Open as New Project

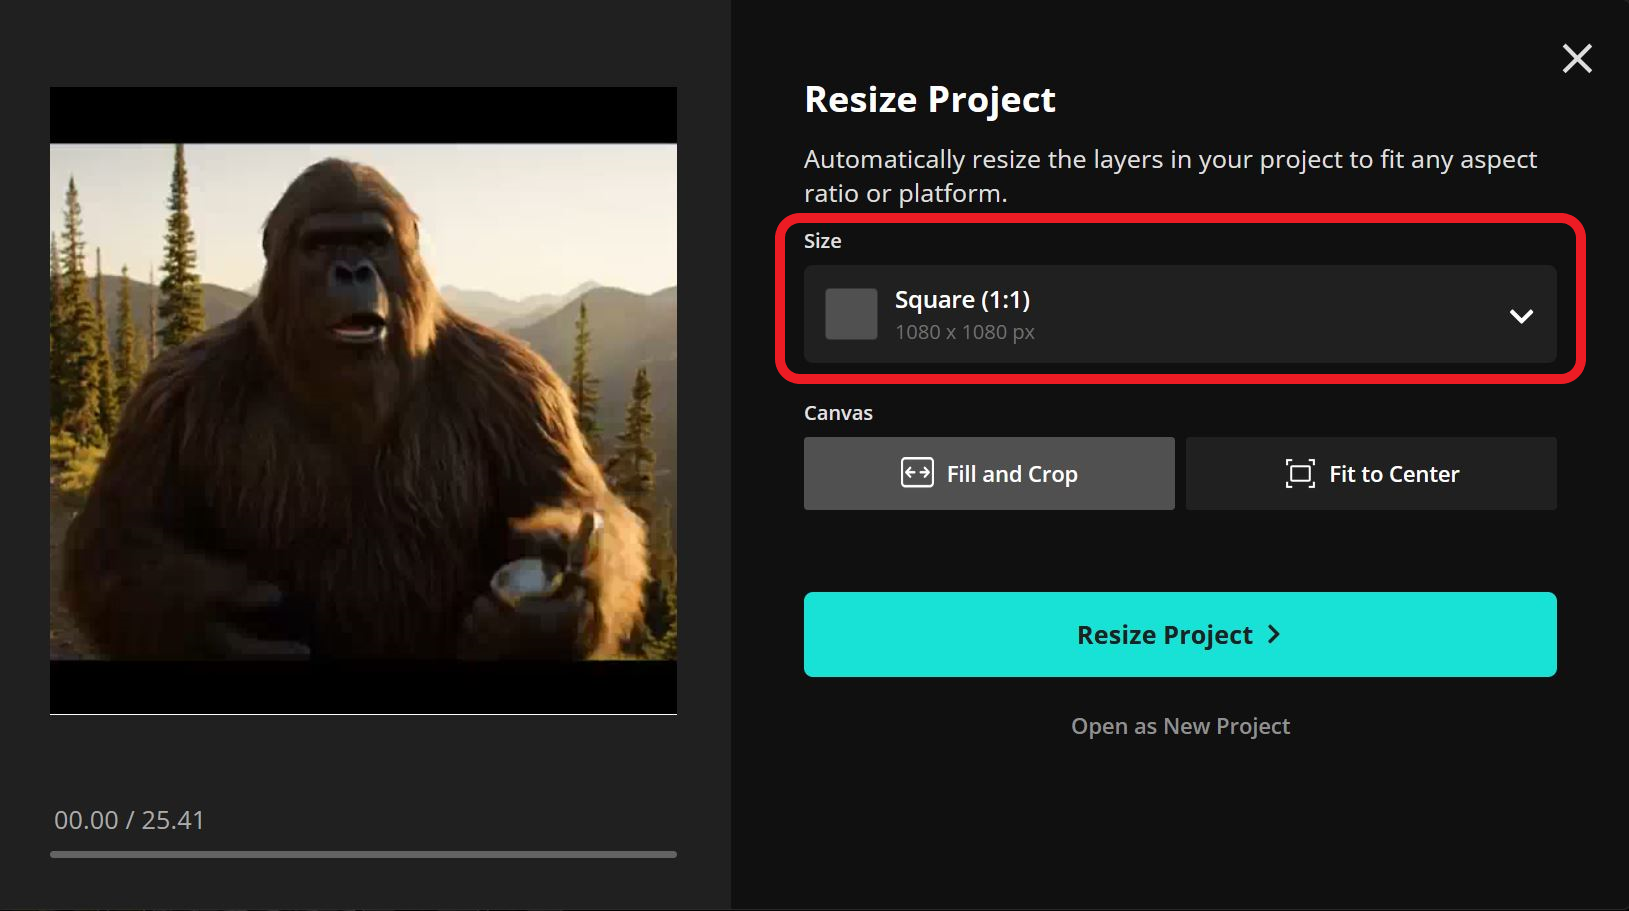pos(1180,726)
